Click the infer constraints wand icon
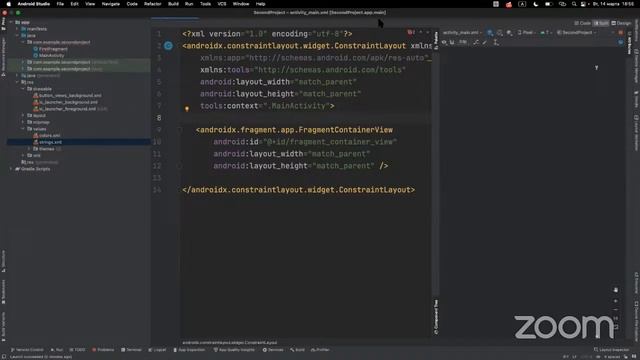 click(485, 42)
